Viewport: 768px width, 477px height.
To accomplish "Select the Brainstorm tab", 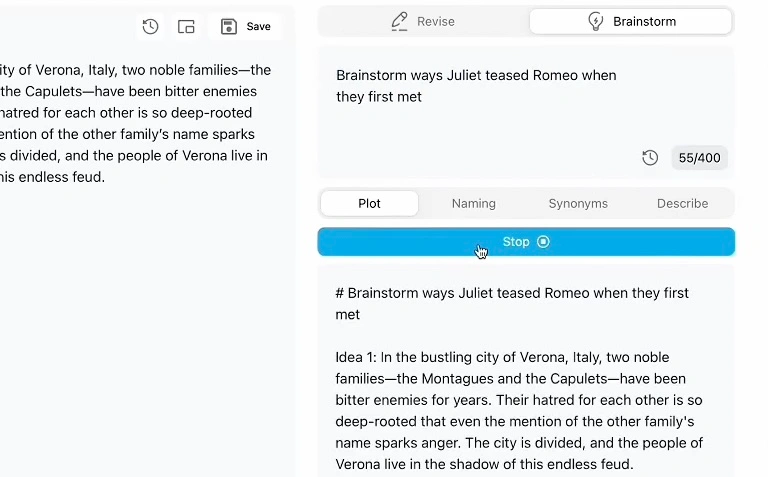I will (x=631, y=22).
